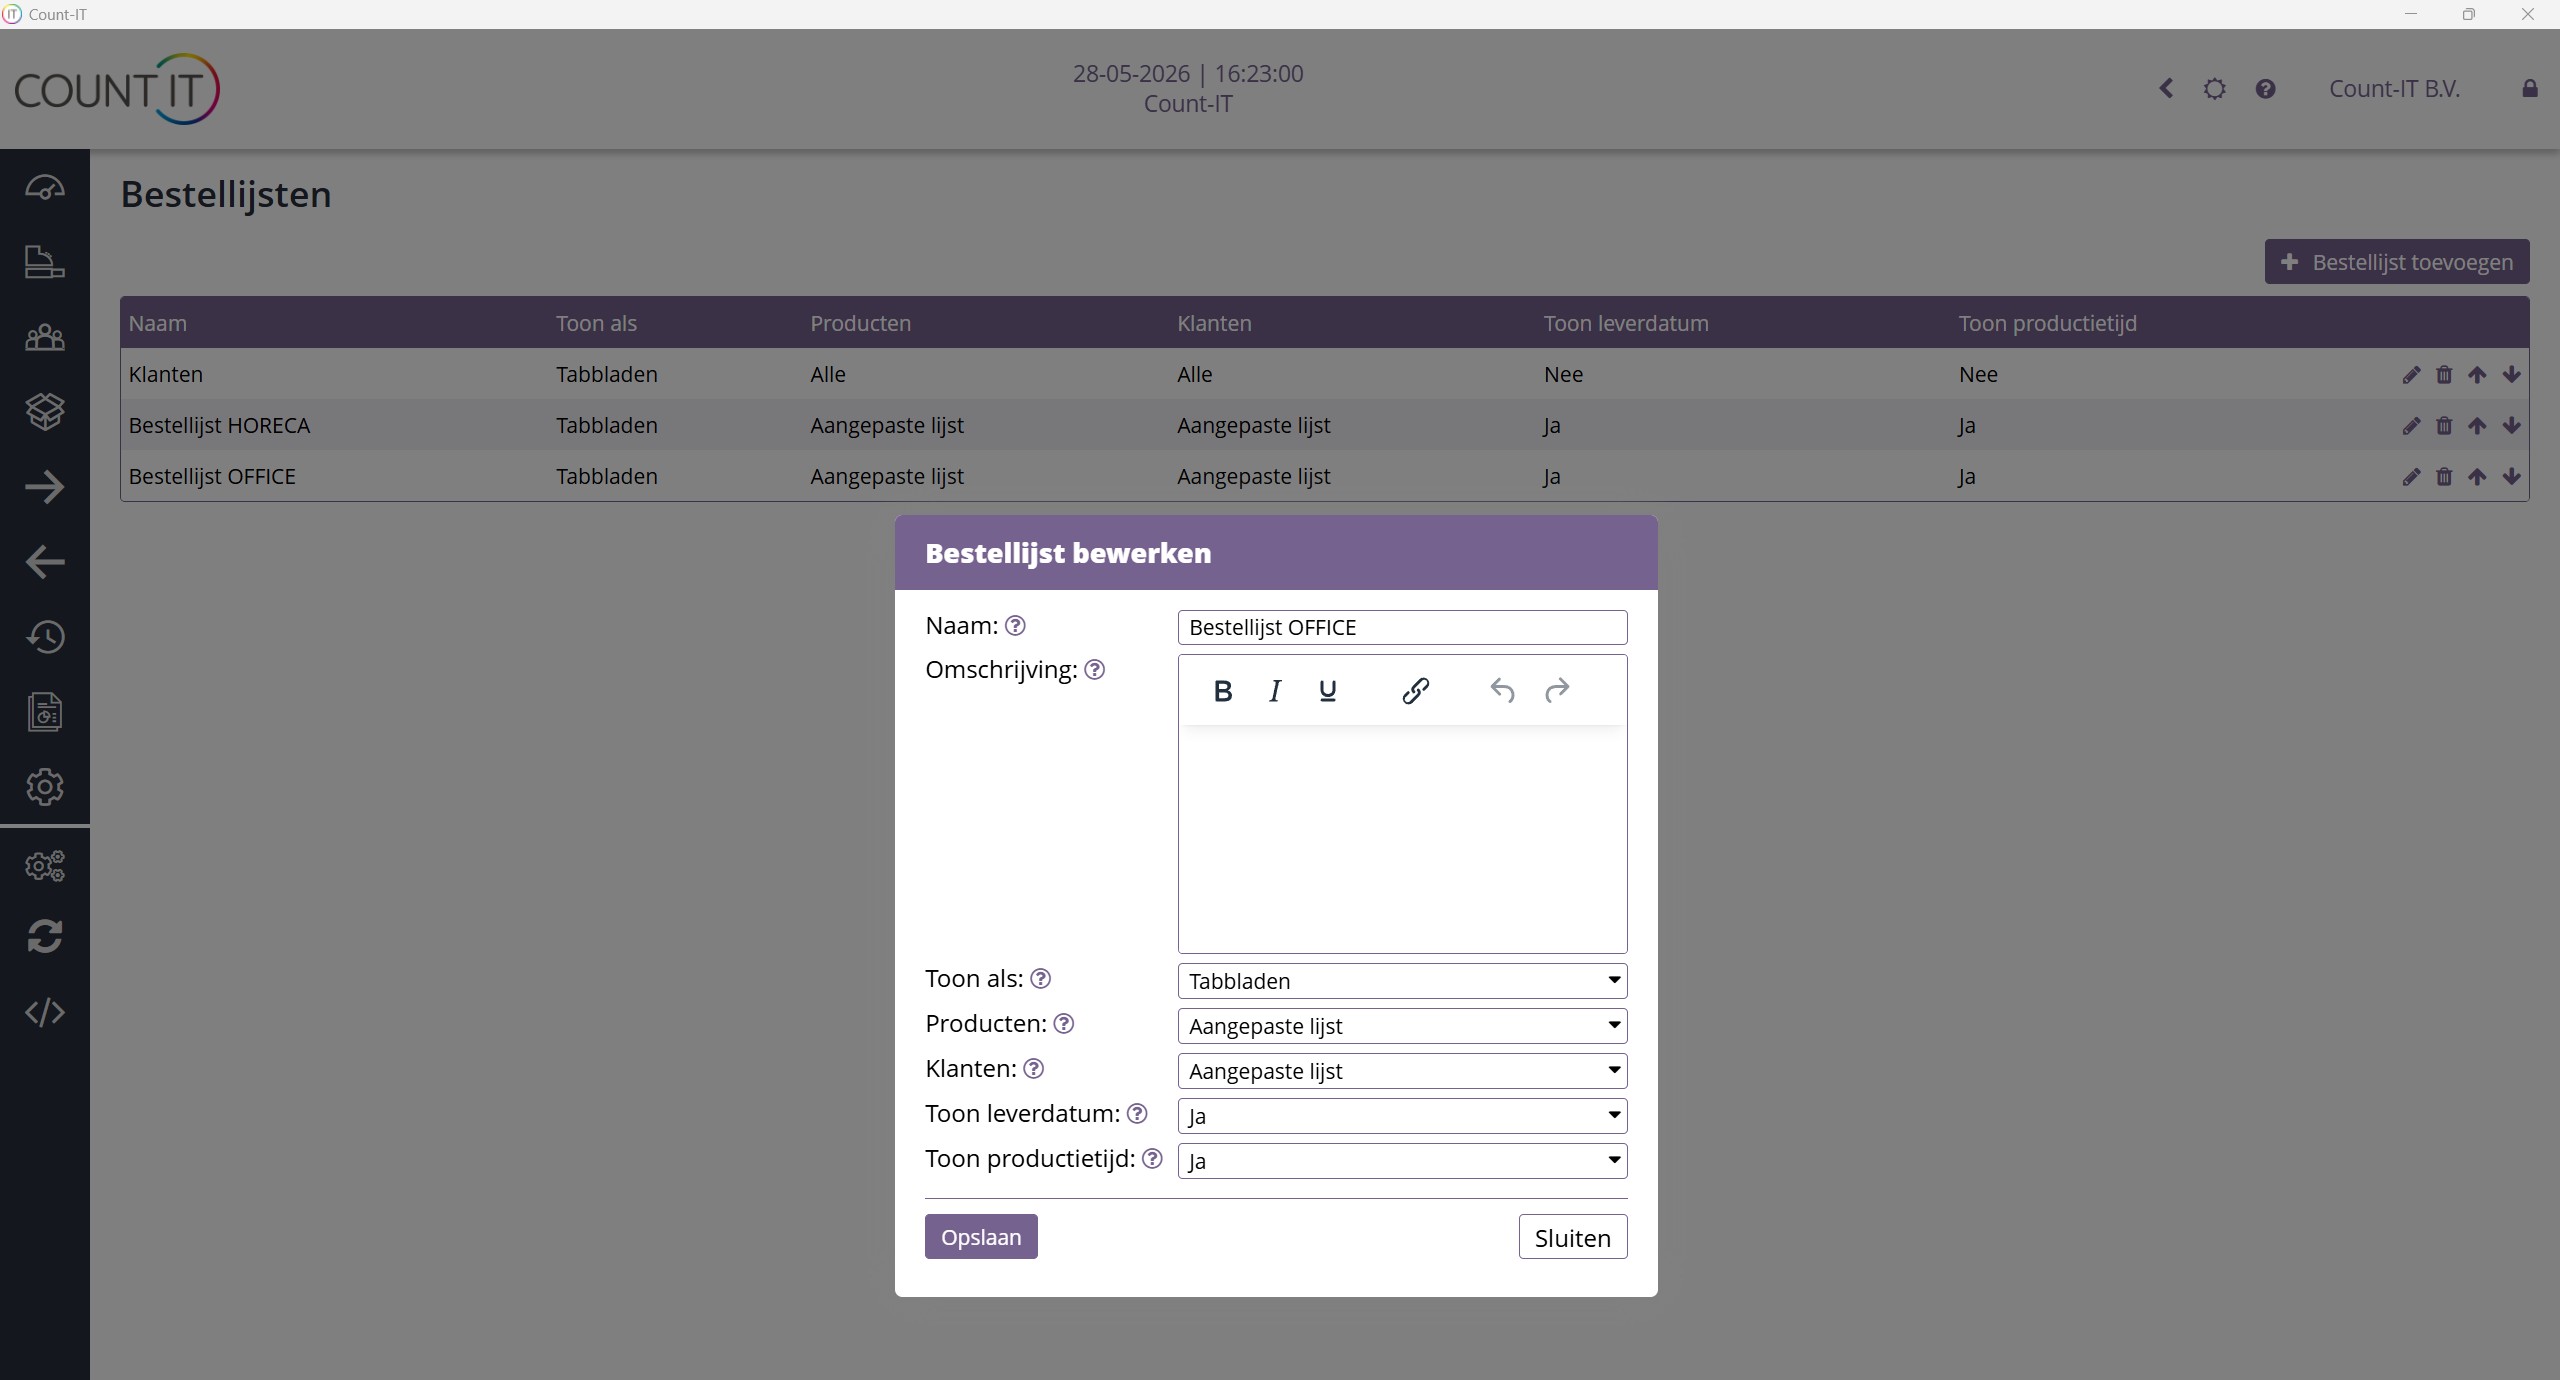2560x1380 pixels.
Task: Show help for Toon productietijd field
Action: 1153,1159
